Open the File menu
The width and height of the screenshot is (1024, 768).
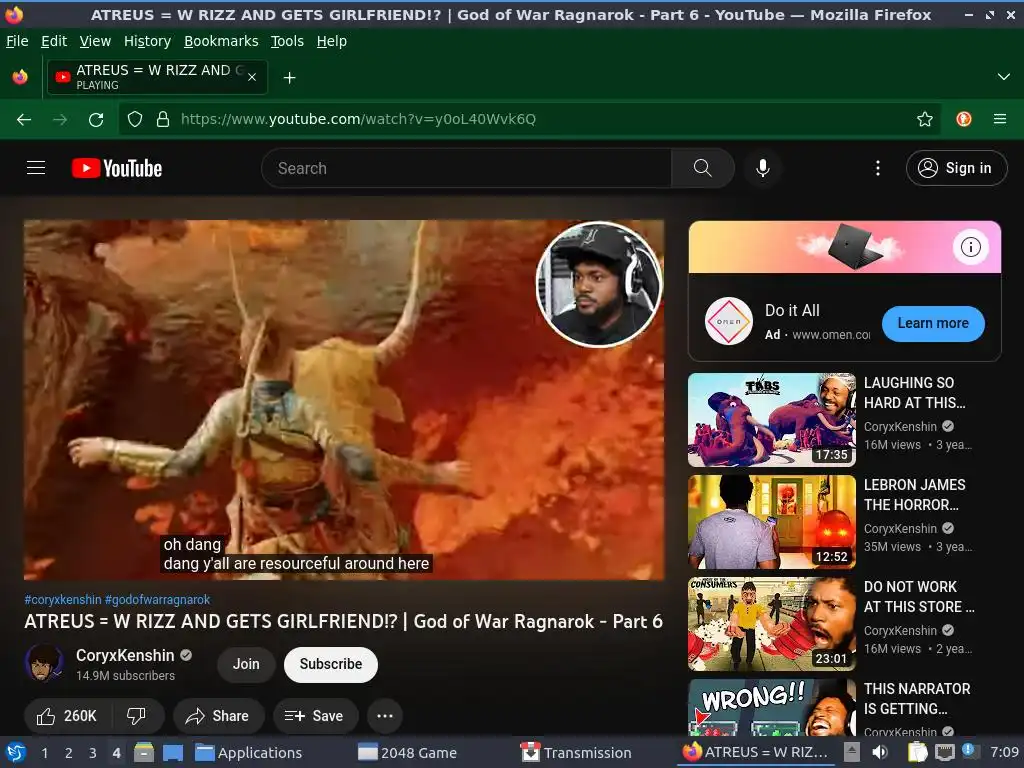point(17,41)
